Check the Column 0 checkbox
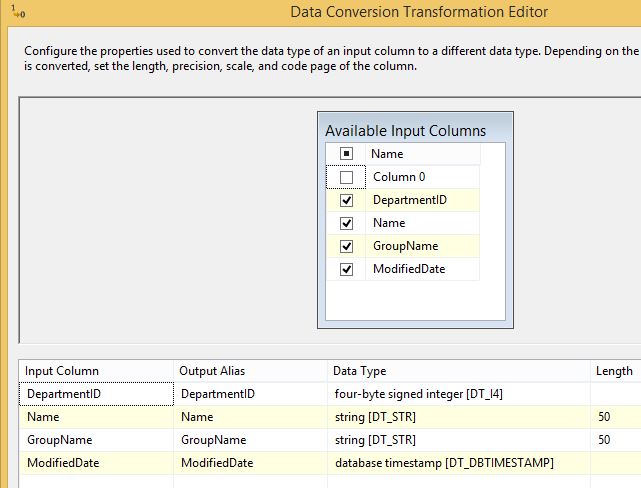This screenshot has width=641, height=488. pos(347,177)
